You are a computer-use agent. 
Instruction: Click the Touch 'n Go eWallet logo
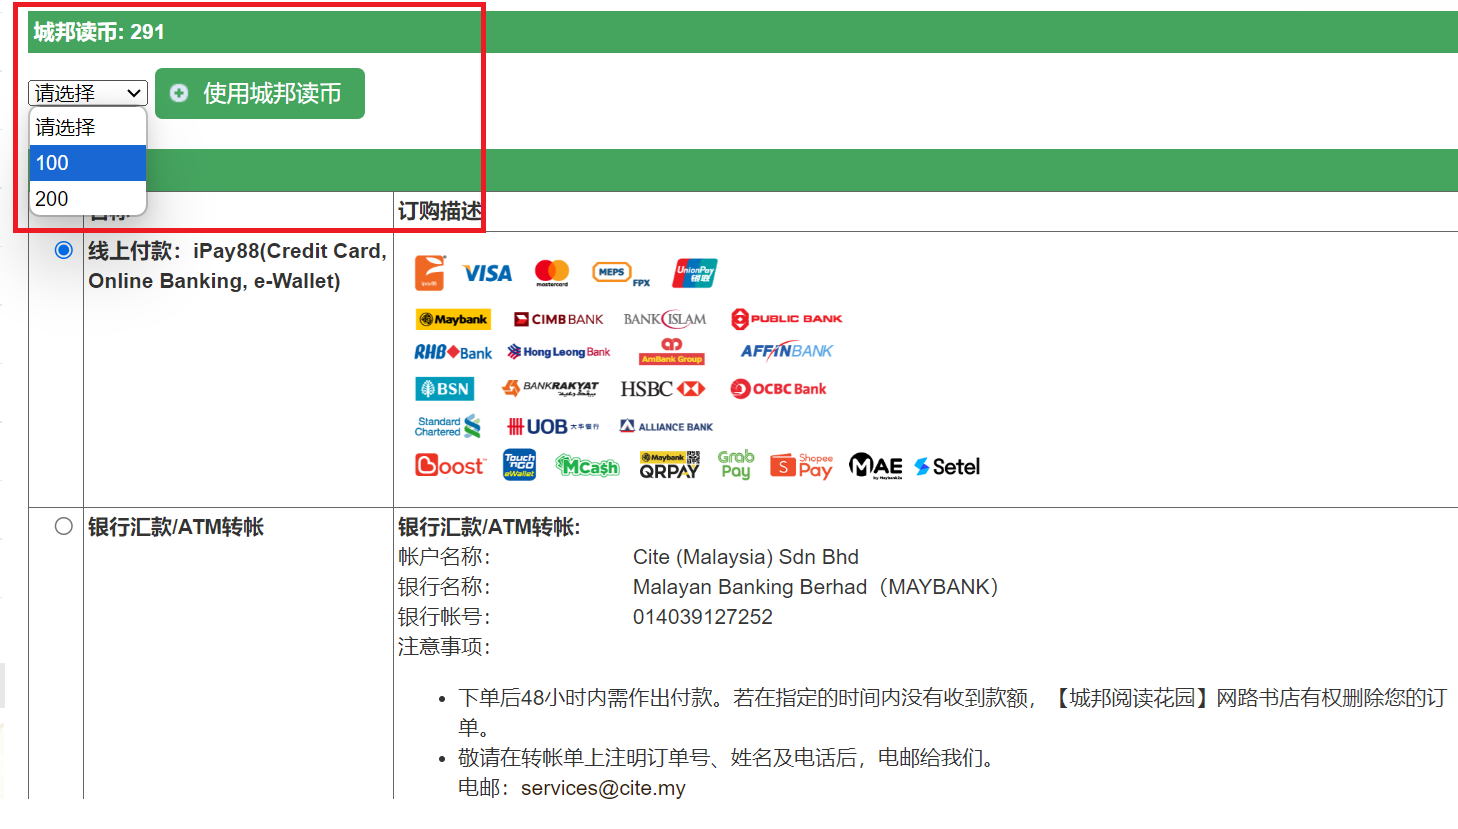click(x=519, y=465)
